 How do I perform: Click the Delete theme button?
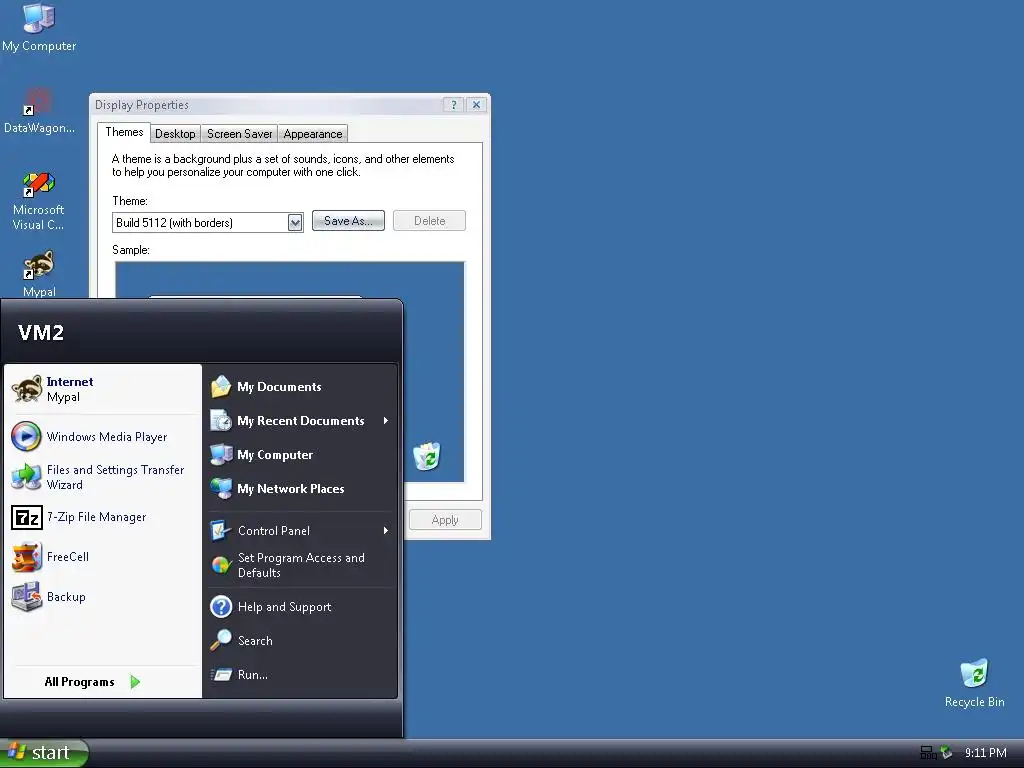coord(429,221)
